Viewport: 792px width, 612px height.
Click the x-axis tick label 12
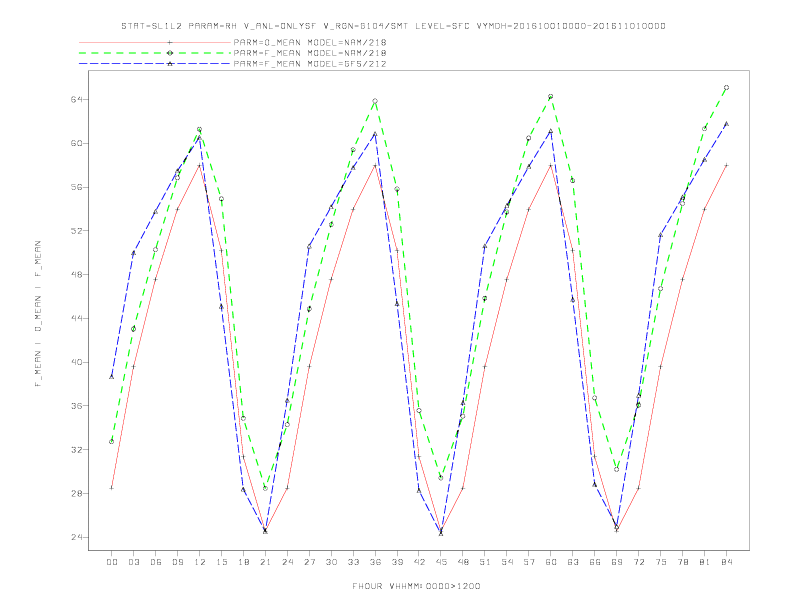tap(200, 562)
